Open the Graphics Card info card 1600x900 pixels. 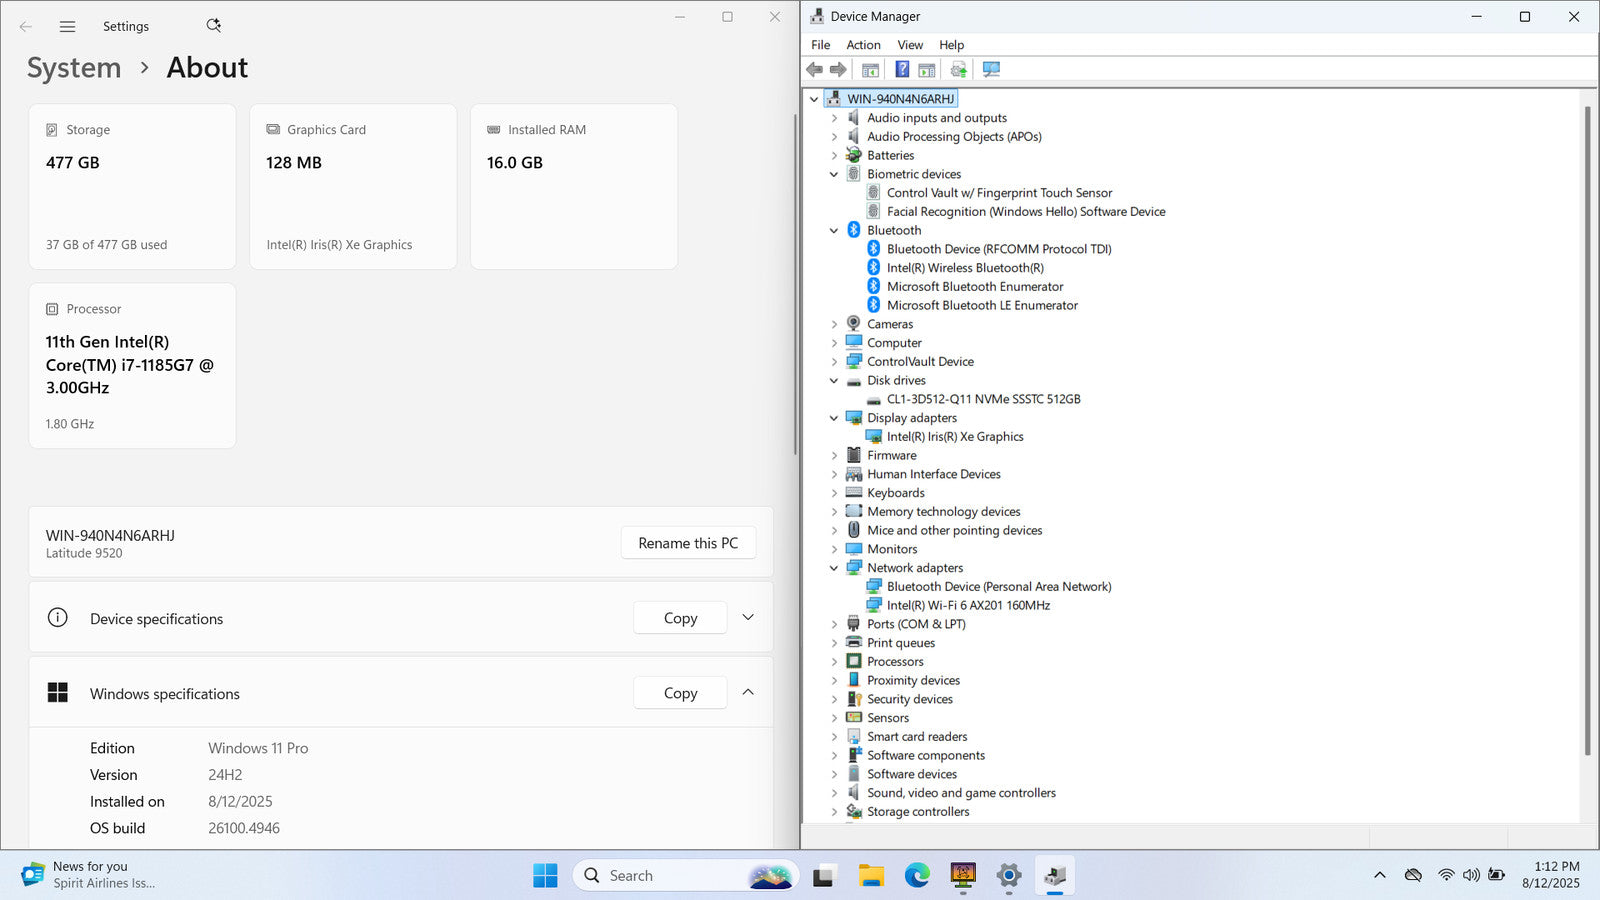click(353, 187)
